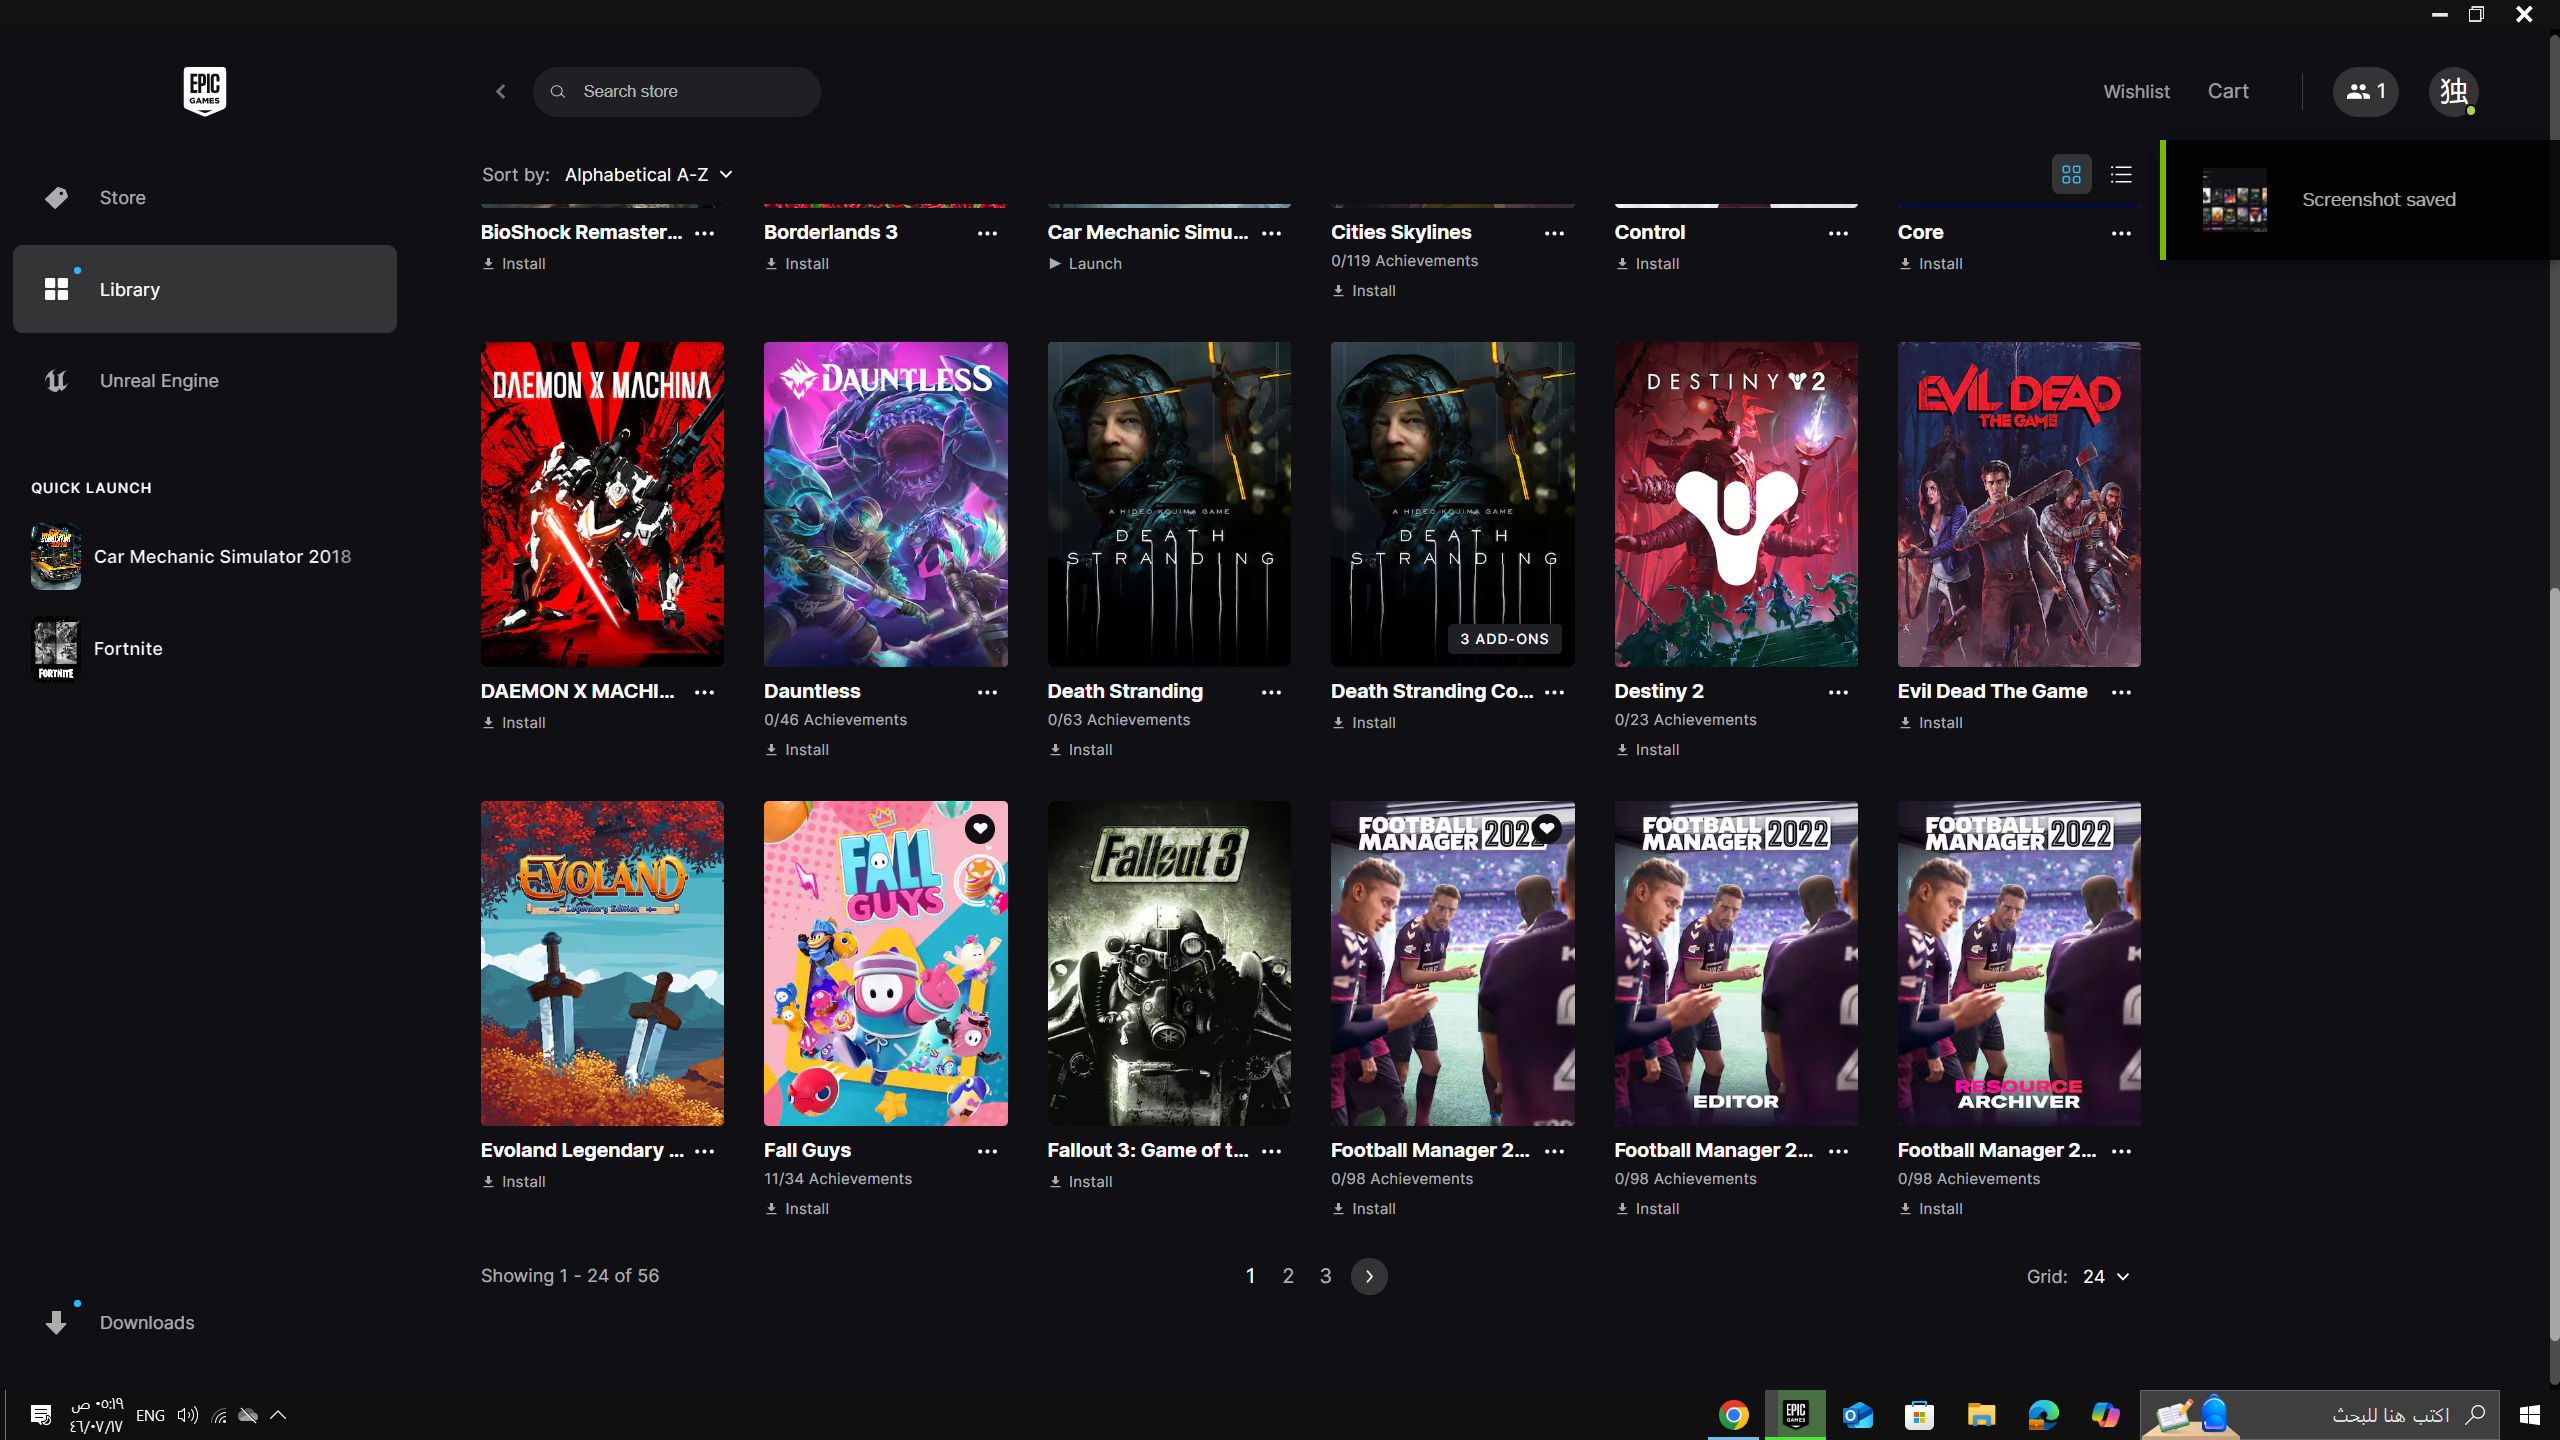Open options menu for Control
The image size is (2560, 1440).
1838,233
